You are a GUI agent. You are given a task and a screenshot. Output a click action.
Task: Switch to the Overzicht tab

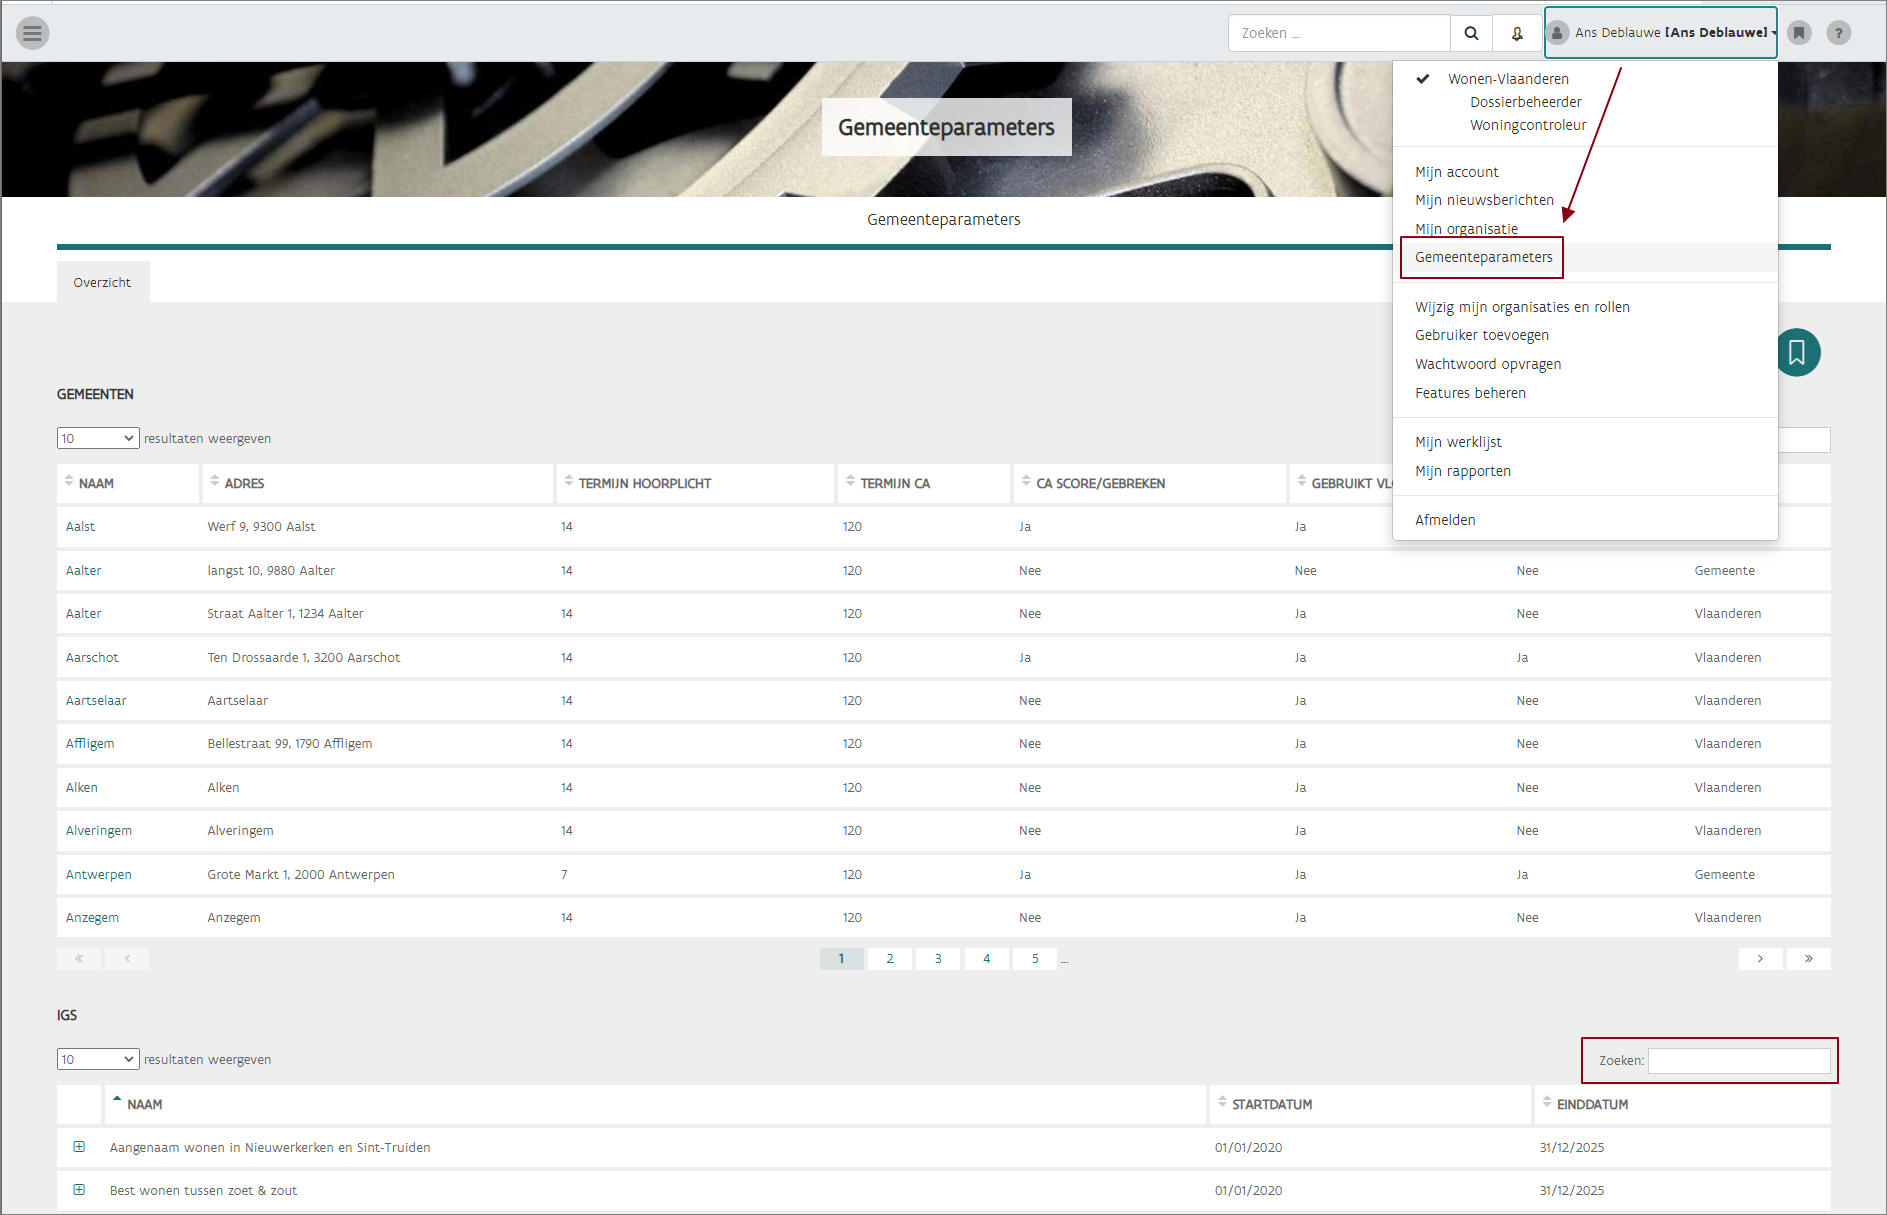point(102,282)
